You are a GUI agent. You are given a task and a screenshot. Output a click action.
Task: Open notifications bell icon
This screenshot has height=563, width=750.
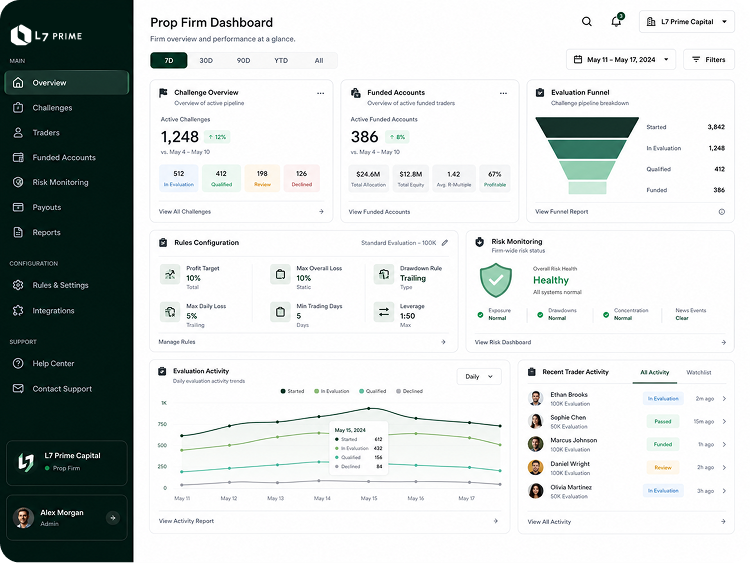pos(617,21)
